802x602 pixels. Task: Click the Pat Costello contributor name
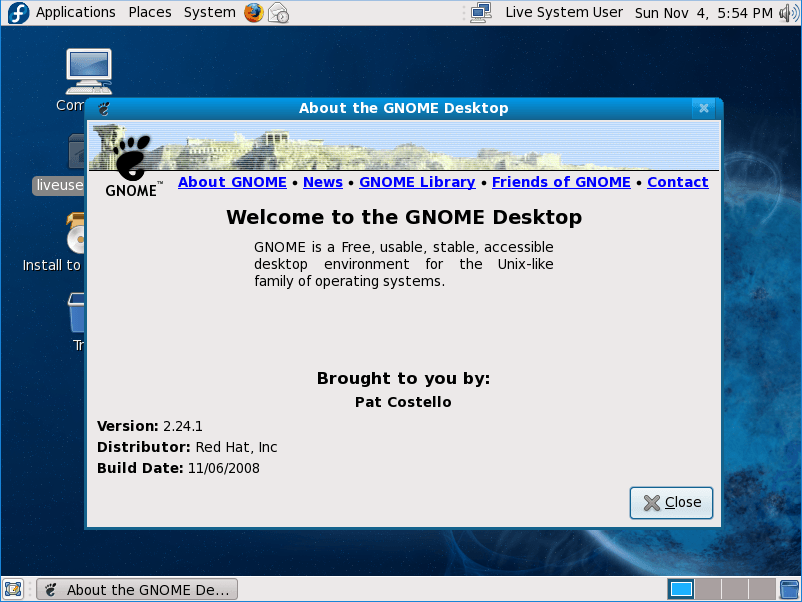[403, 402]
